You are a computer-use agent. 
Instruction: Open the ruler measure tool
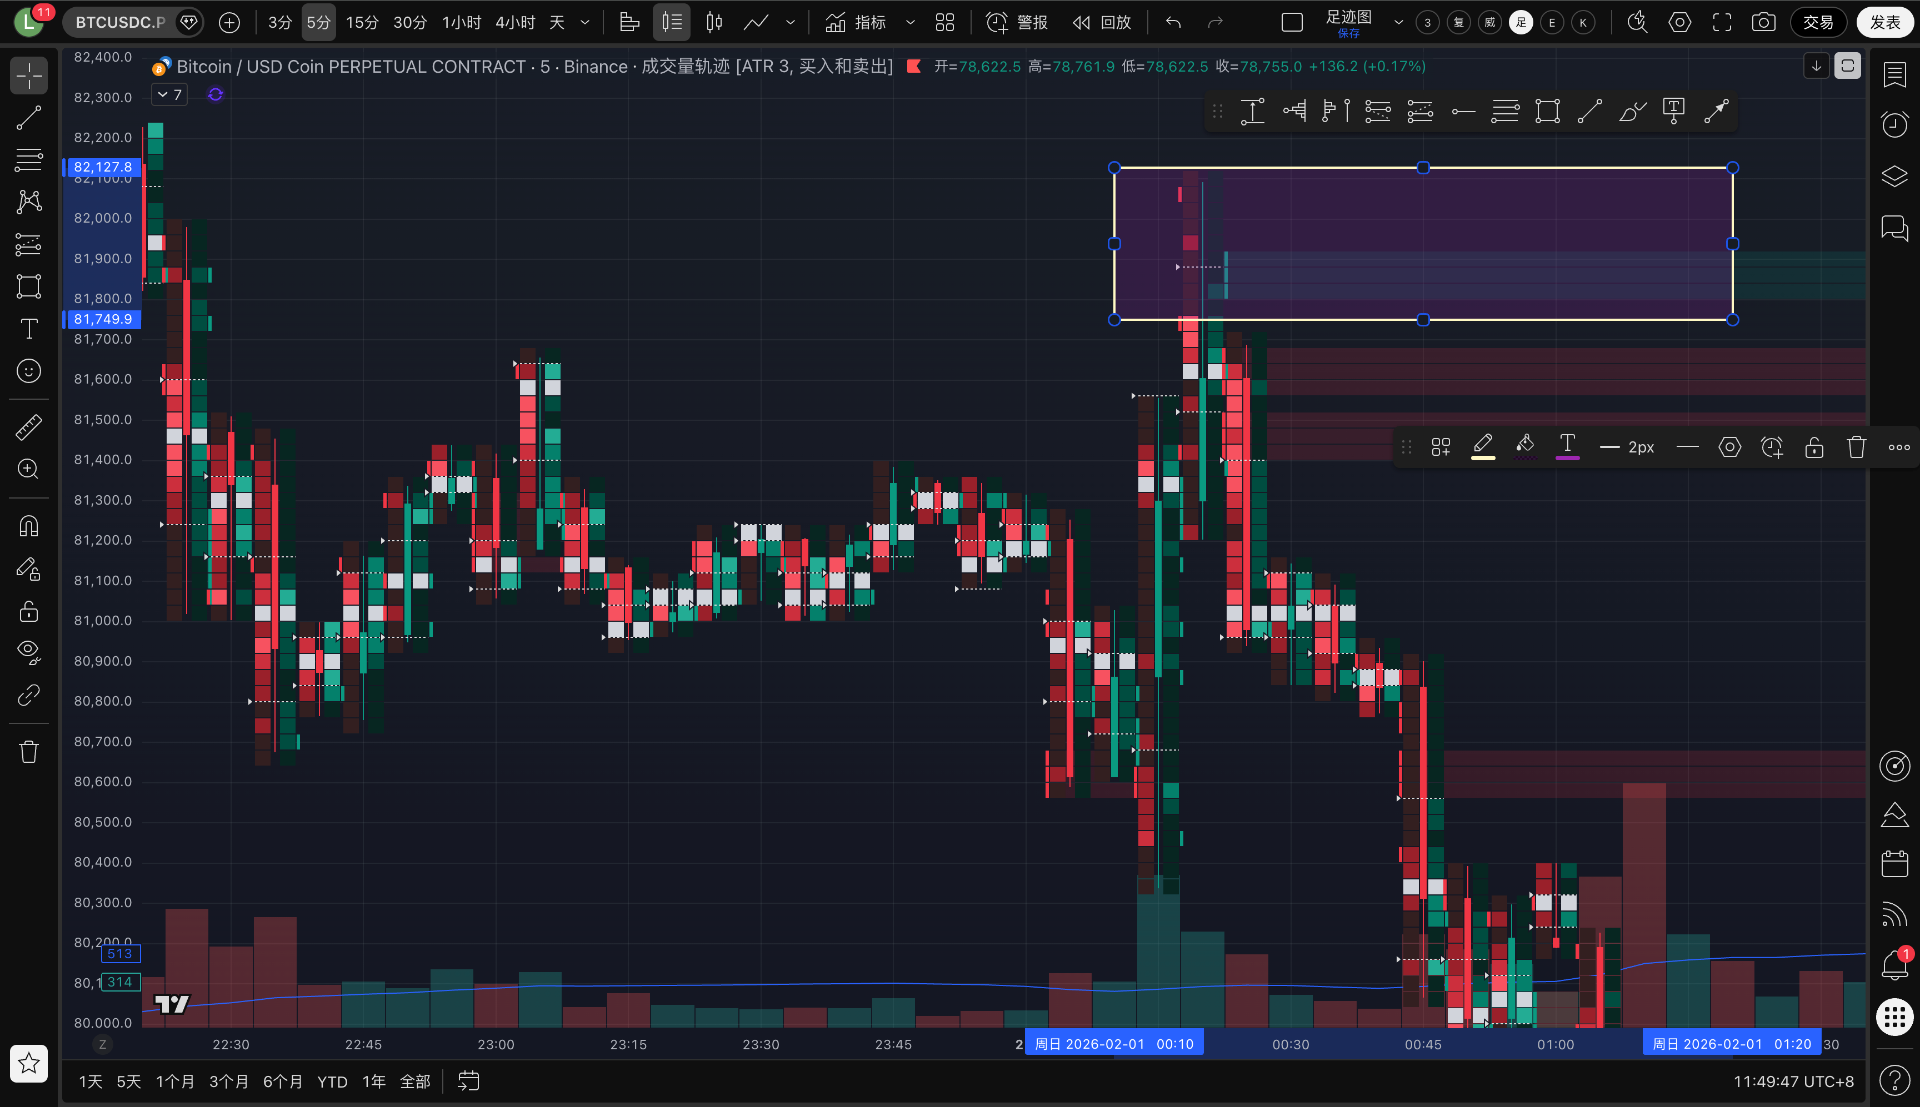pos(29,428)
